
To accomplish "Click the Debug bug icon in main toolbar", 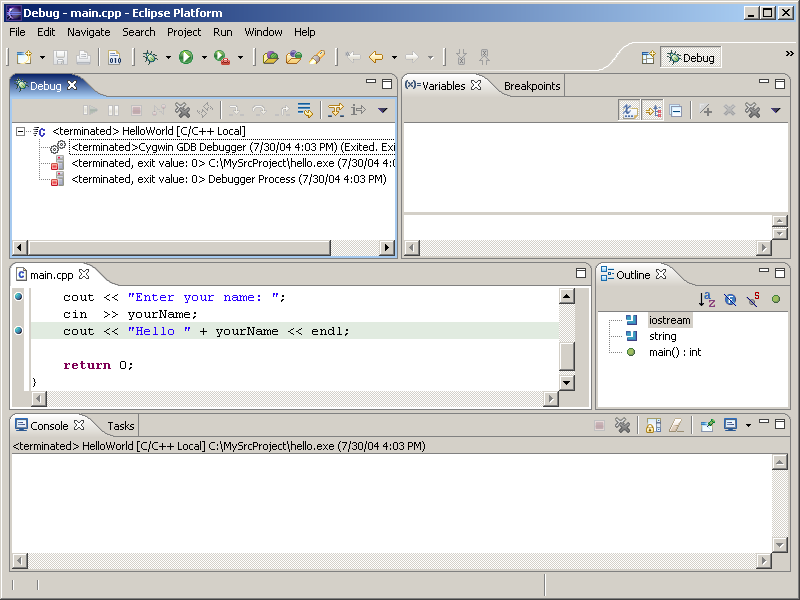I will pos(150,58).
